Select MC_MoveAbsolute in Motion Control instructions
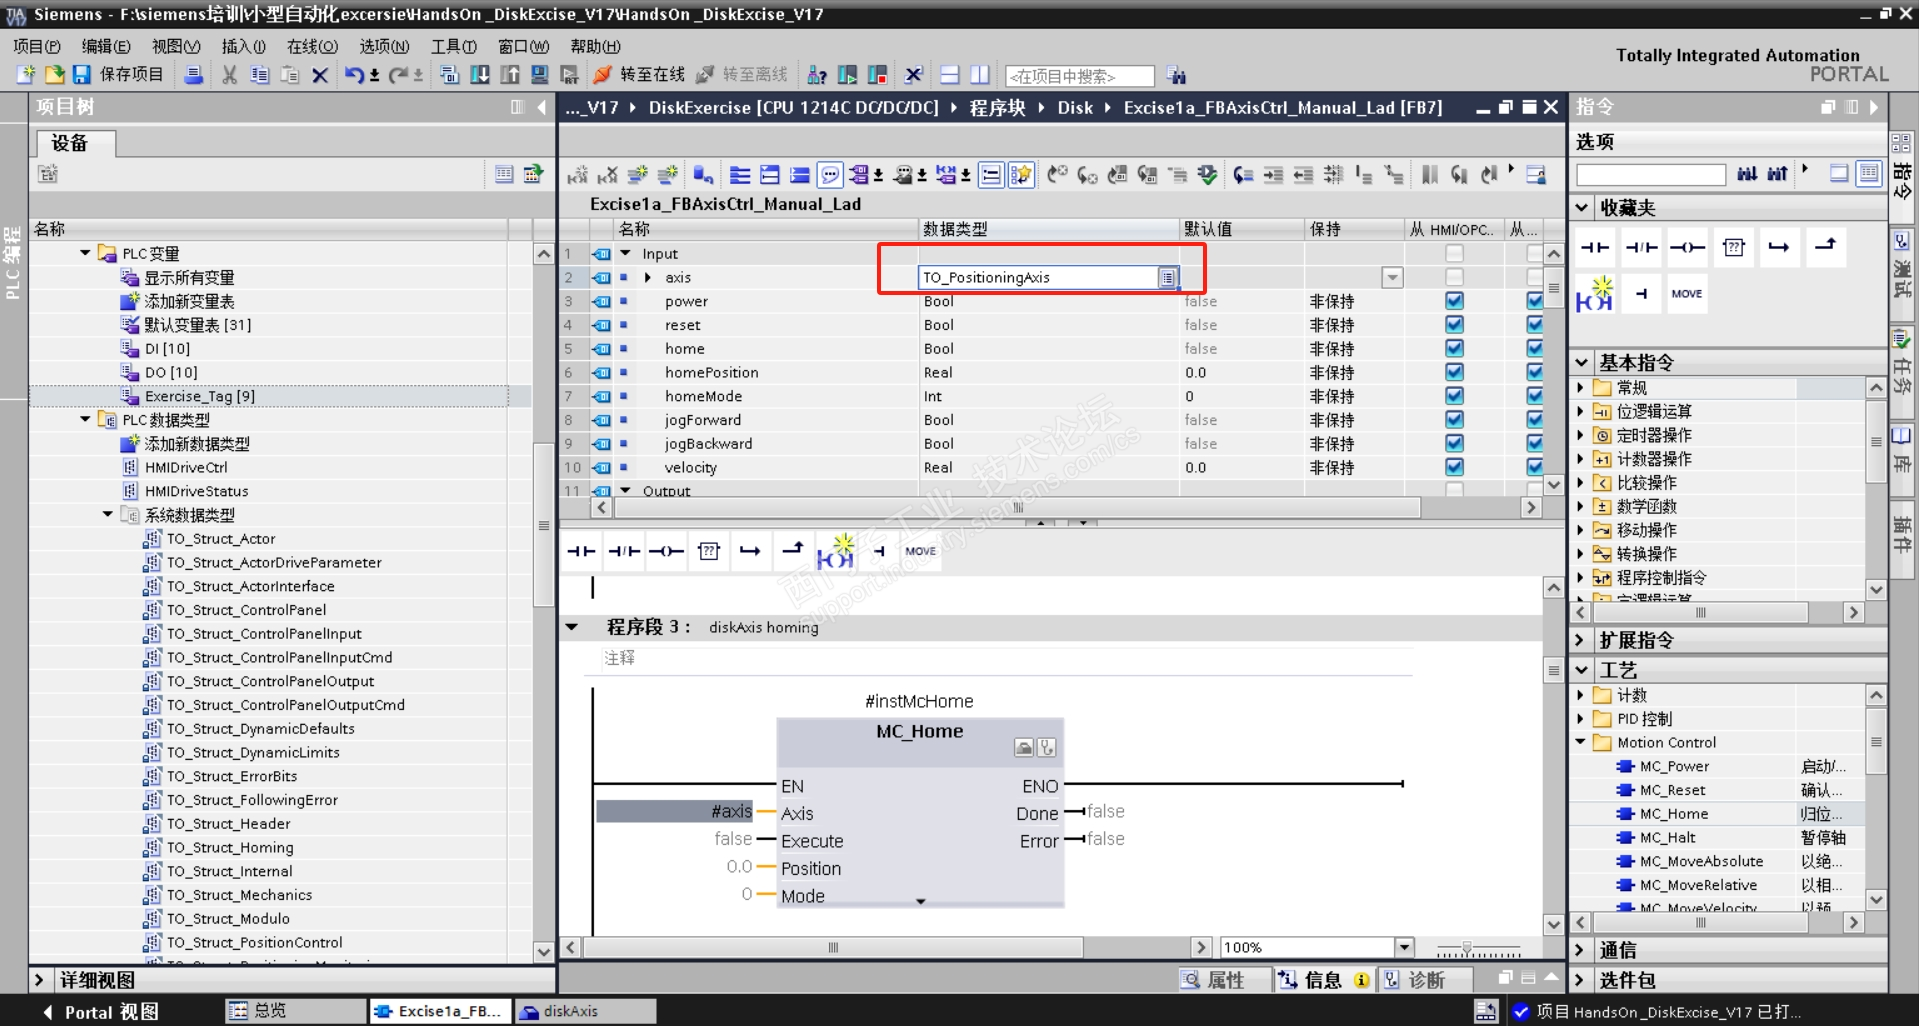1919x1026 pixels. pos(1701,861)
